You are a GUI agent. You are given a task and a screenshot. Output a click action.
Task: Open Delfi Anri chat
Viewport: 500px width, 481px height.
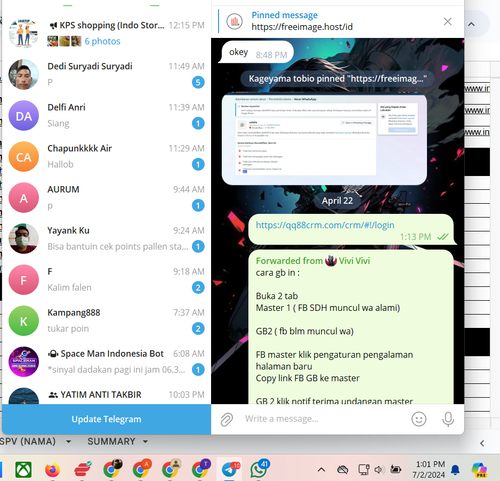[x=106, y=115]
